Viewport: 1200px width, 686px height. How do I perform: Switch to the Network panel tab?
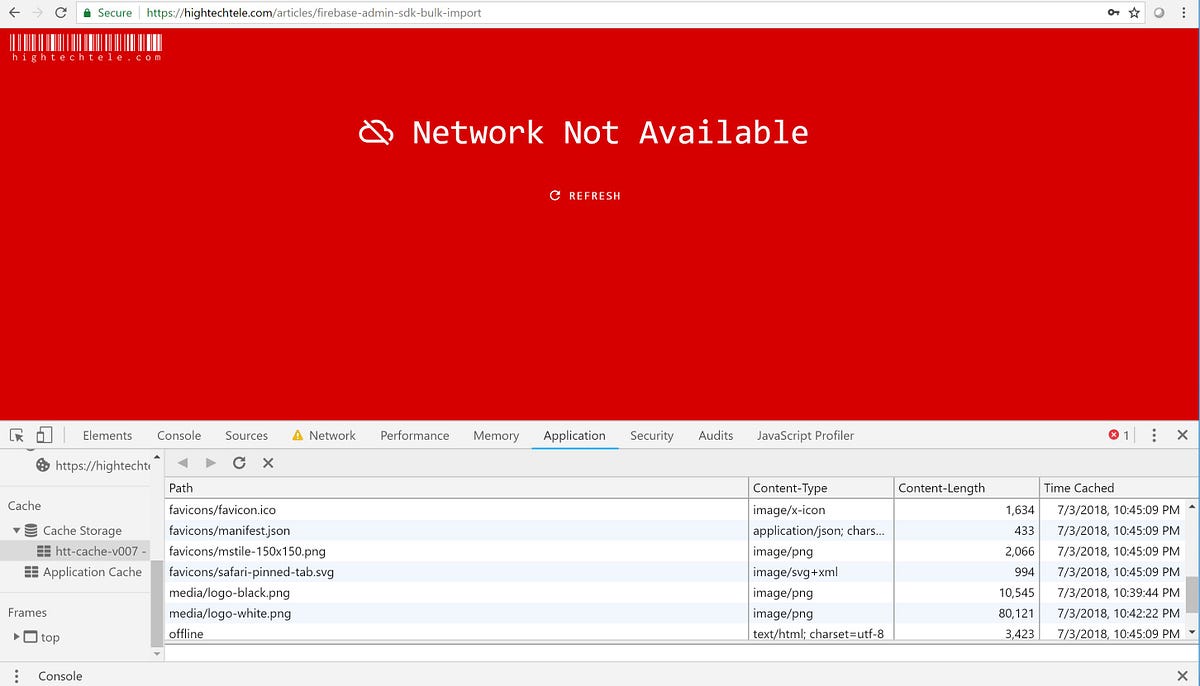click(330, 435)
